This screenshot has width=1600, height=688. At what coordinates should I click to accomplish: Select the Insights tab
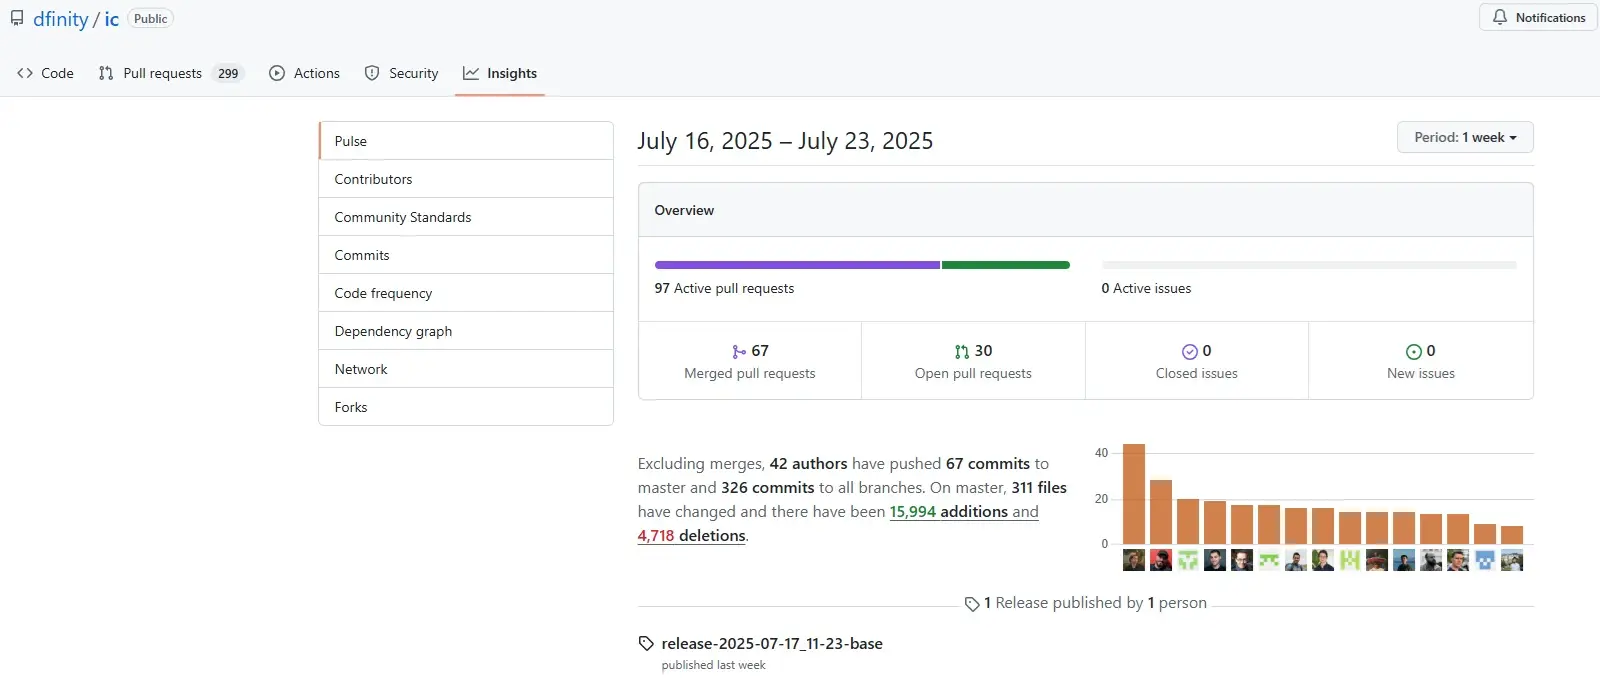tap(500, 73)
